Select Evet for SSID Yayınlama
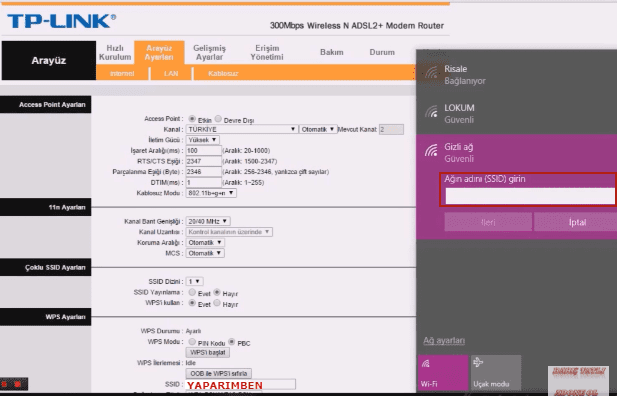This screenshot has width=617, height=396. click(x=192, y=292)
